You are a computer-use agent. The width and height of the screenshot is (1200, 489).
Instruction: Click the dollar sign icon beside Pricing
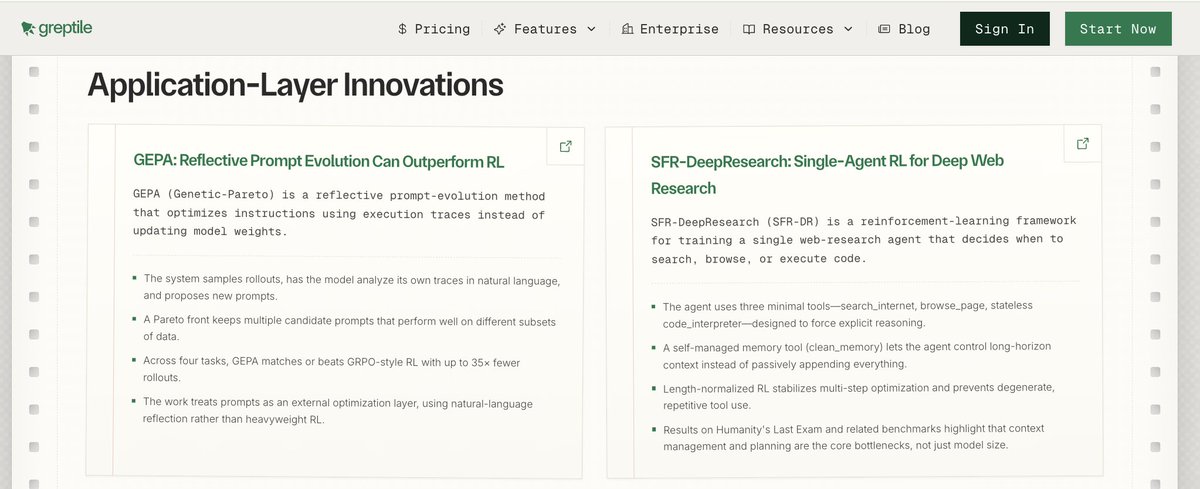[402, 29]
